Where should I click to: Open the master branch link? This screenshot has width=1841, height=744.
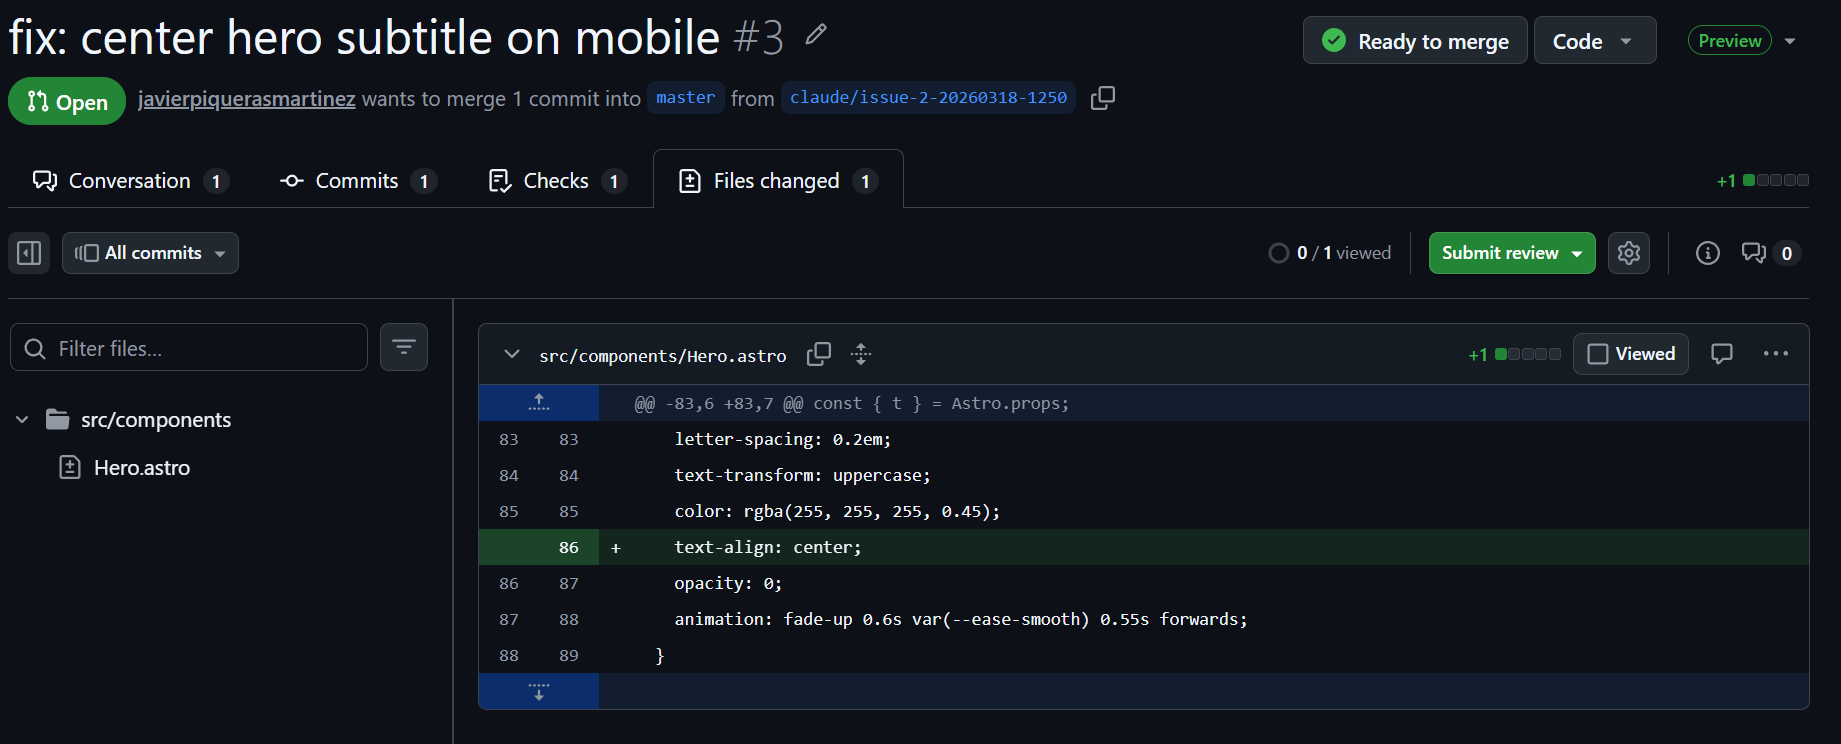pyautogui.click(x=685, y=98)
